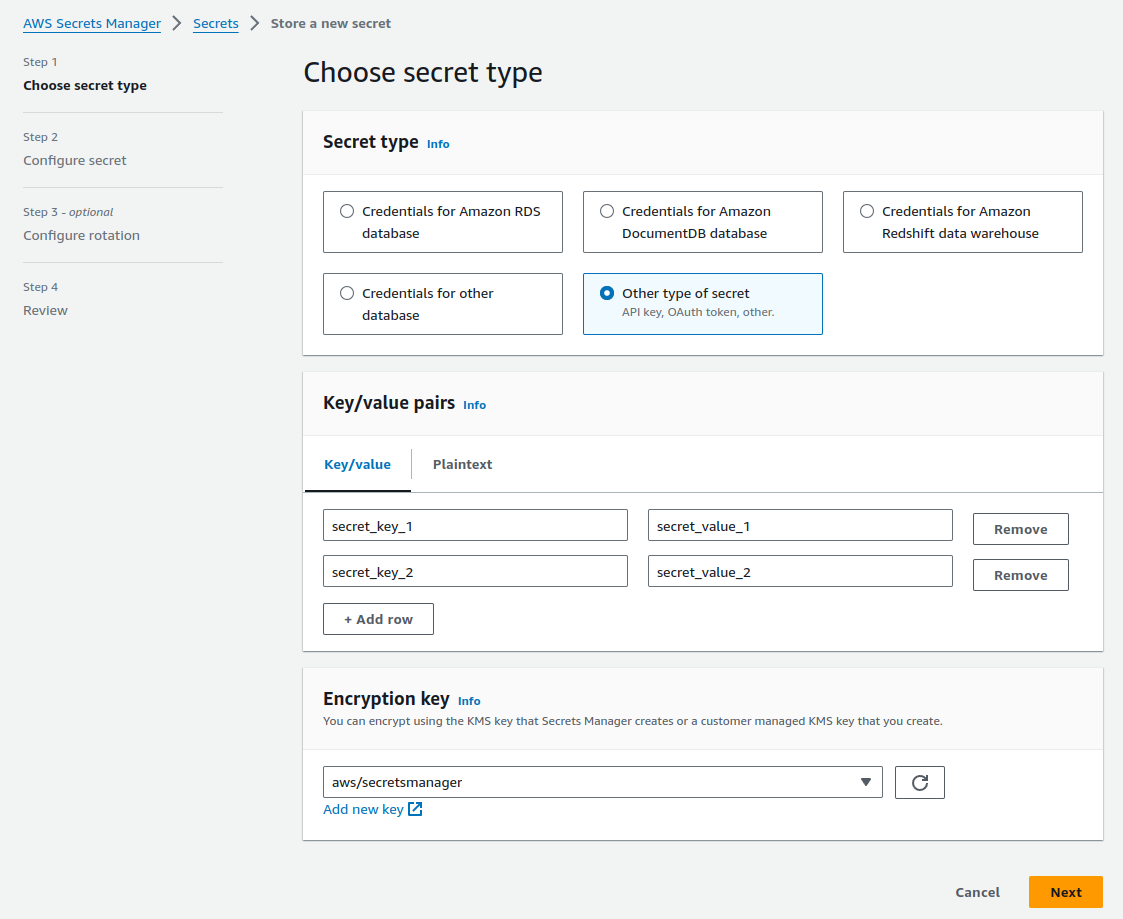
Task: Select Credentials for Amazon DocumentDB database radio
Action: pyautogui.click(x=607, y=211)
